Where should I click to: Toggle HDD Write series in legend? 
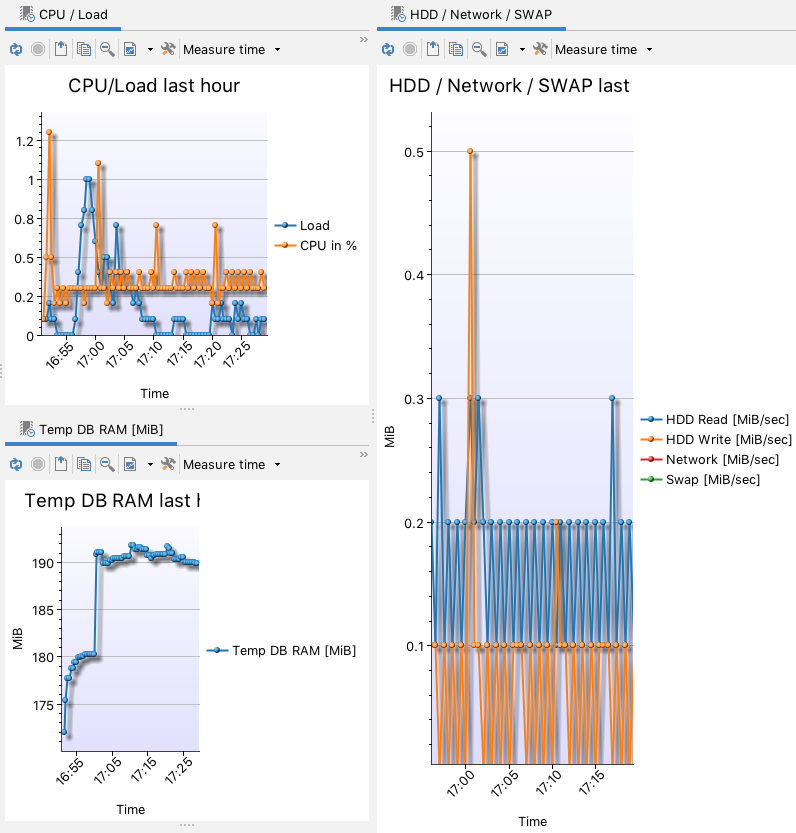(x=728, y=440)
